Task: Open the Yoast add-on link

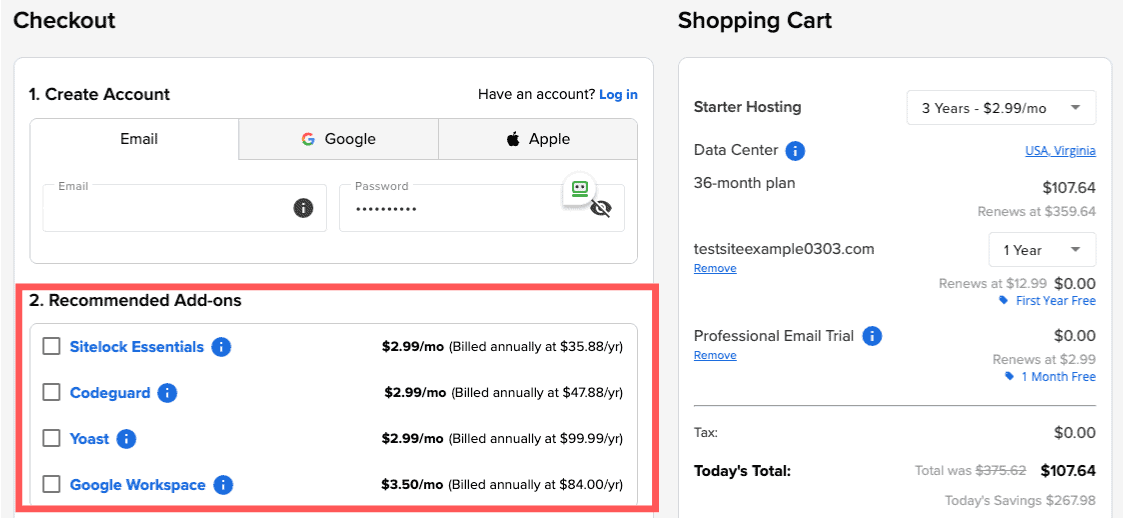Action: click(90, 439)
